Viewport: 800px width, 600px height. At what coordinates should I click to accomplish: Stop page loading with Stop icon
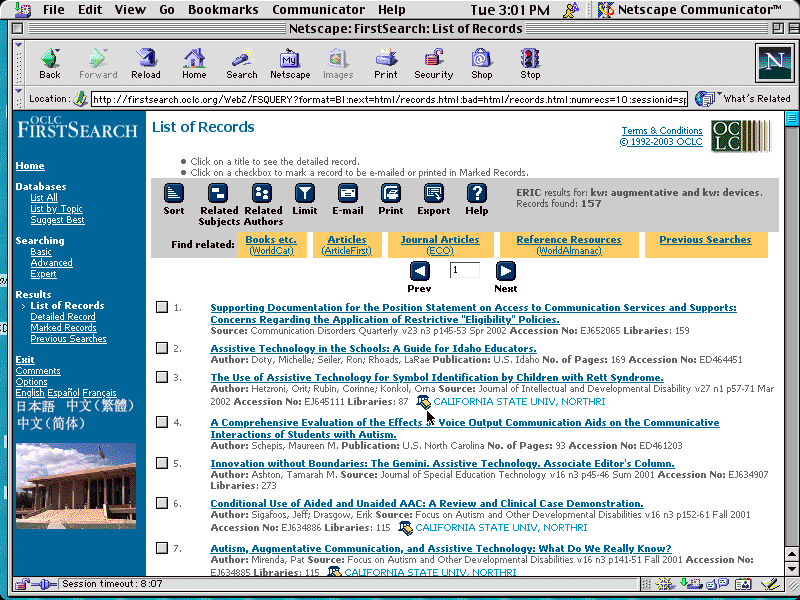pos(530,64)
